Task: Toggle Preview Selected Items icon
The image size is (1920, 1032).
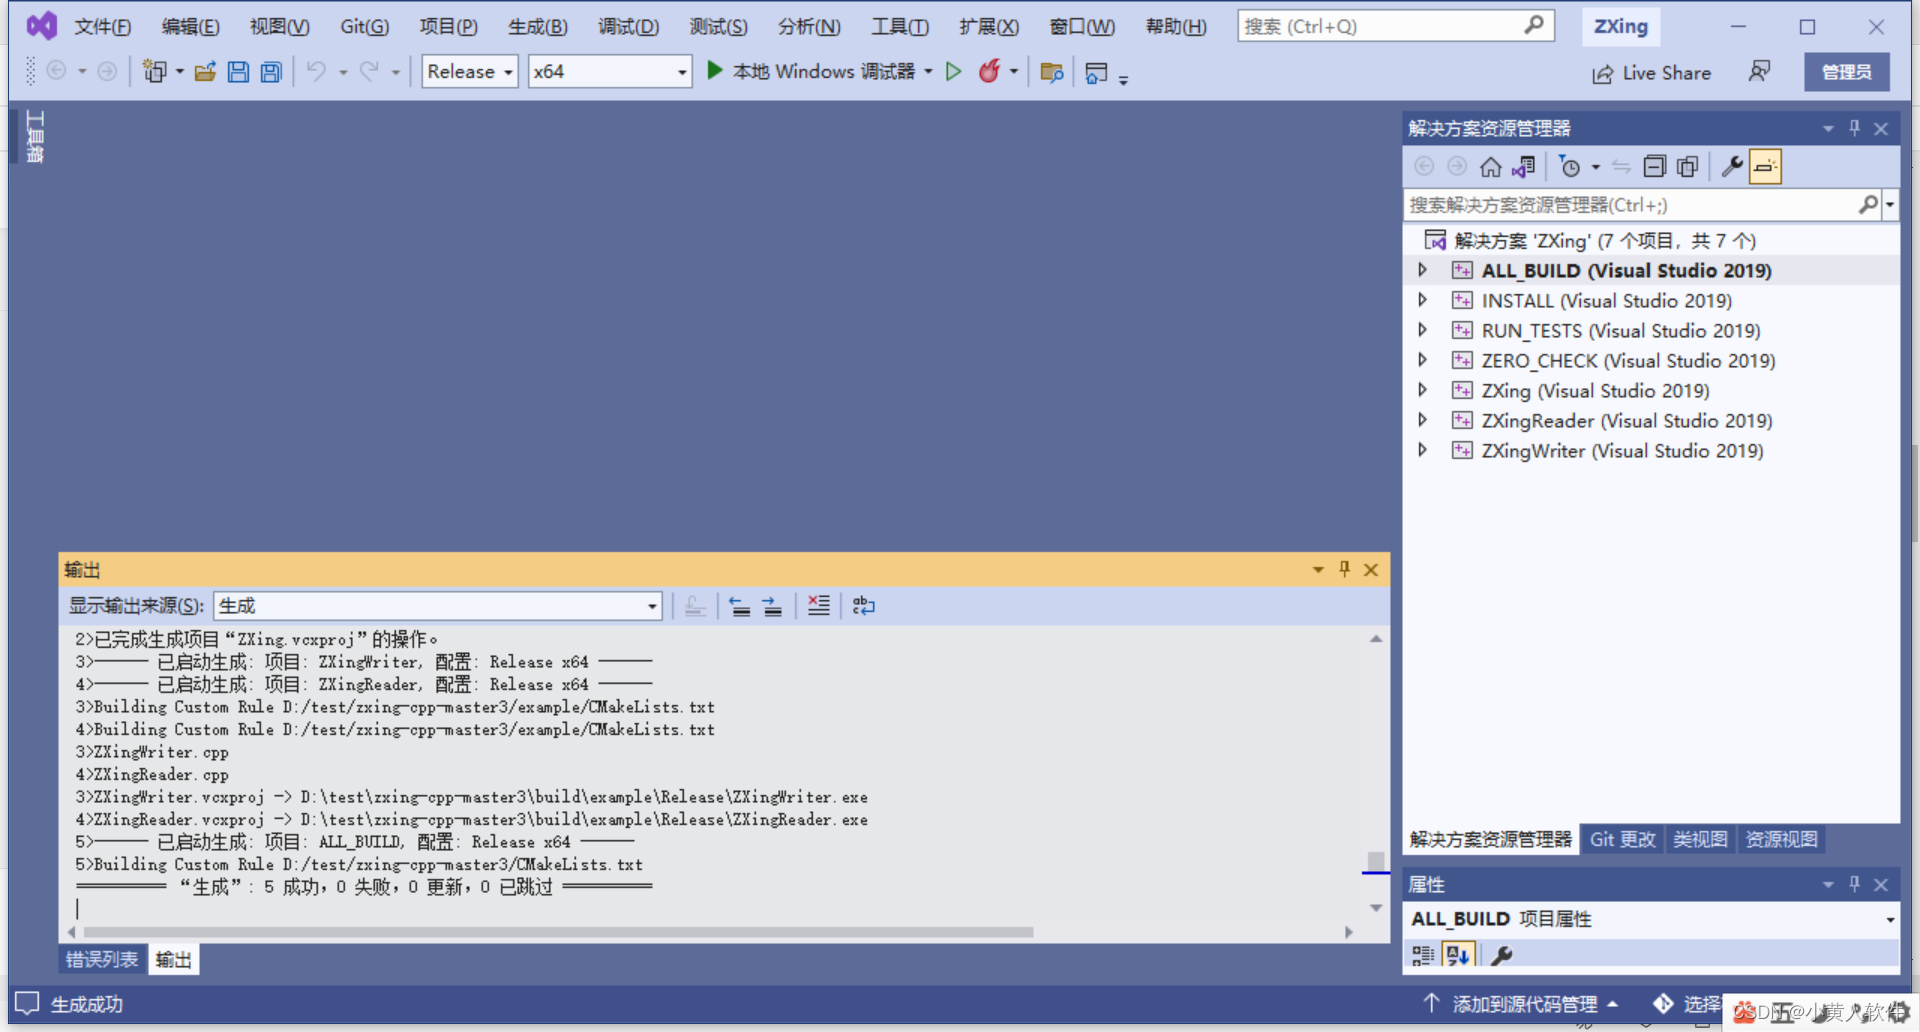Action: click(x=1765, y=167)
